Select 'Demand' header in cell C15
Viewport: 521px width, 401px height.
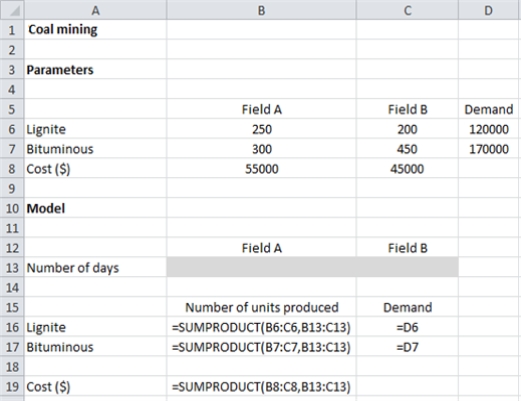[x=407, y=307]
